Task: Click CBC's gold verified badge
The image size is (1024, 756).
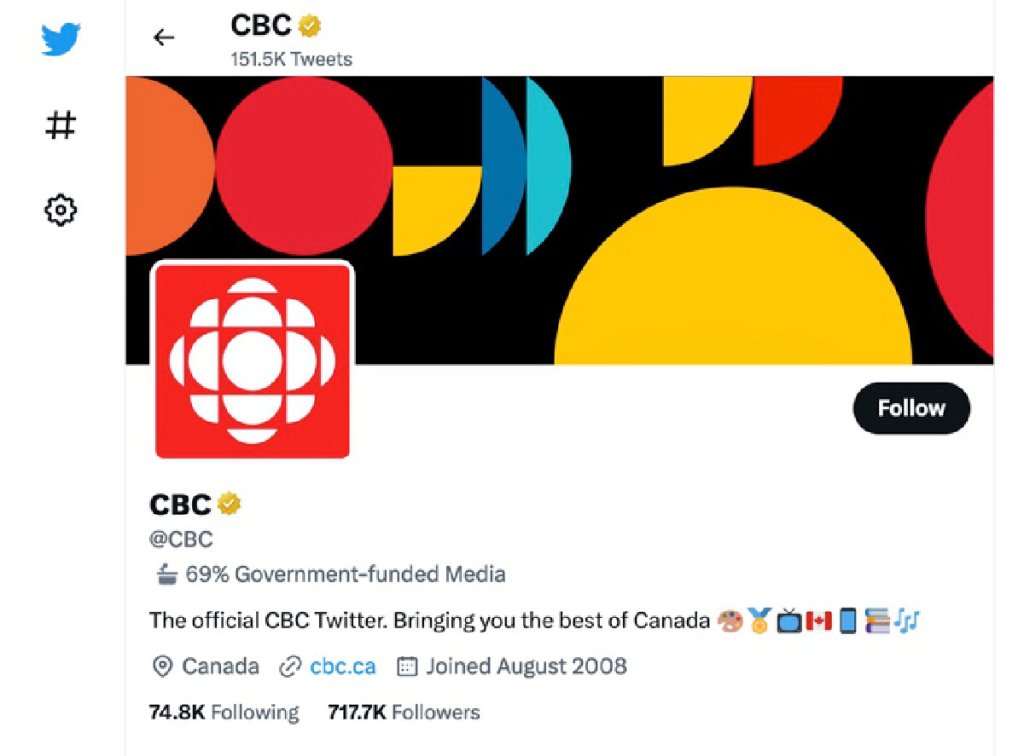Action: pyautogui.click(x=228, y=504)
